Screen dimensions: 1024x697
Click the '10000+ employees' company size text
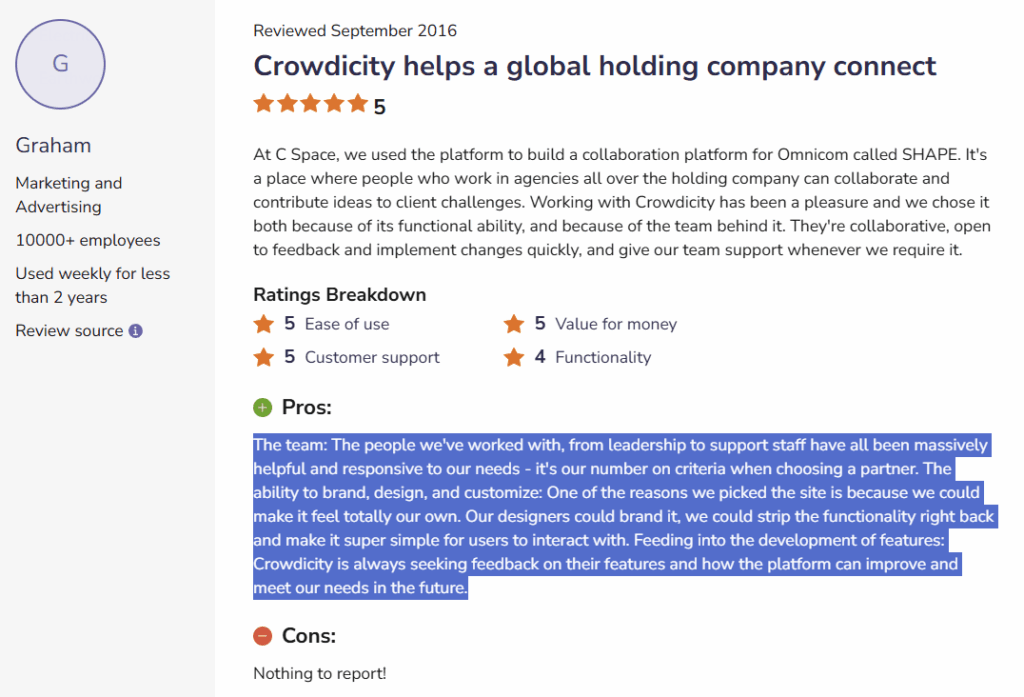(x=88, y=240)
